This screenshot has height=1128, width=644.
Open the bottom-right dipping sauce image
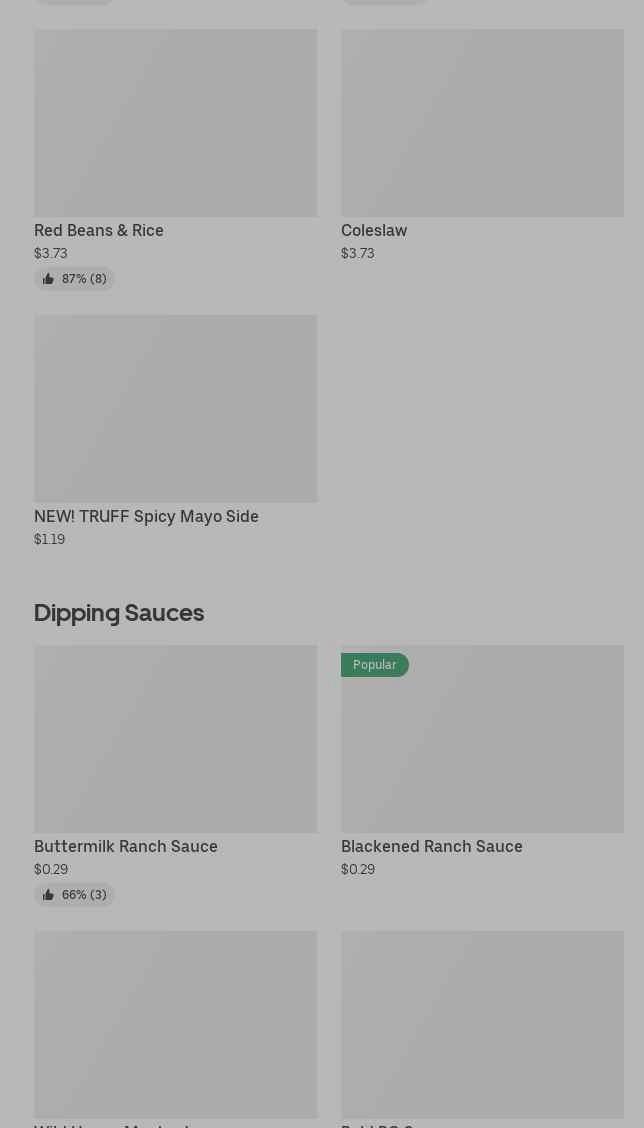click(x=482, y=1024)
